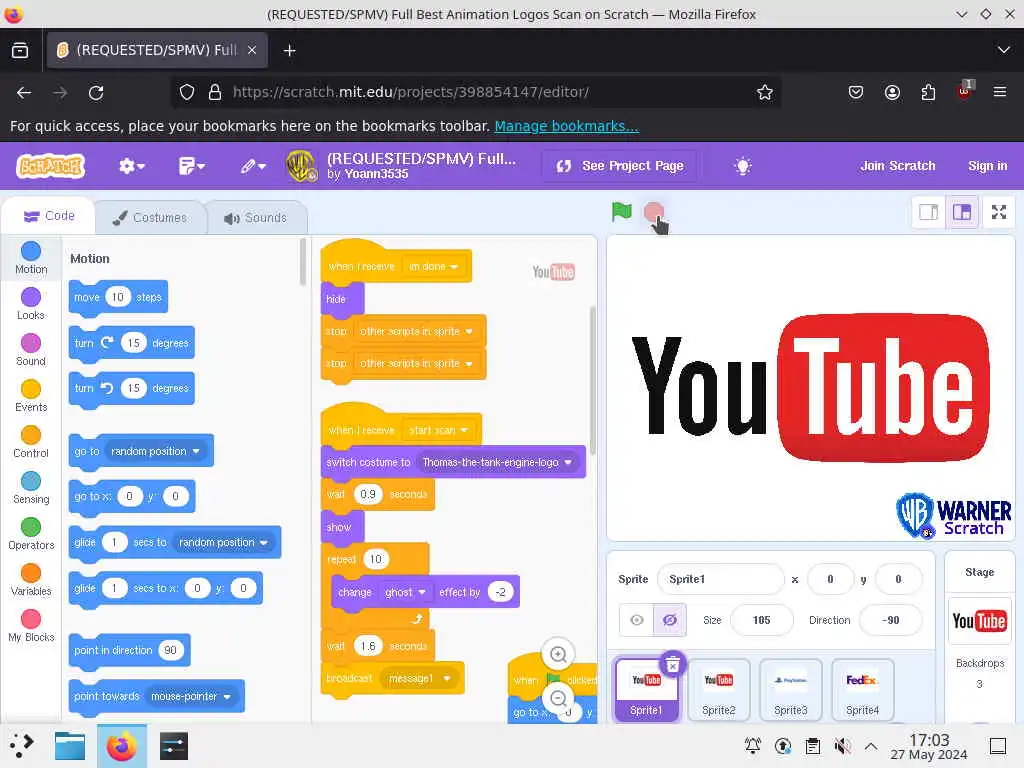Select the Events block category
This screenshot has height=768, width=1024.
[31, 396]
